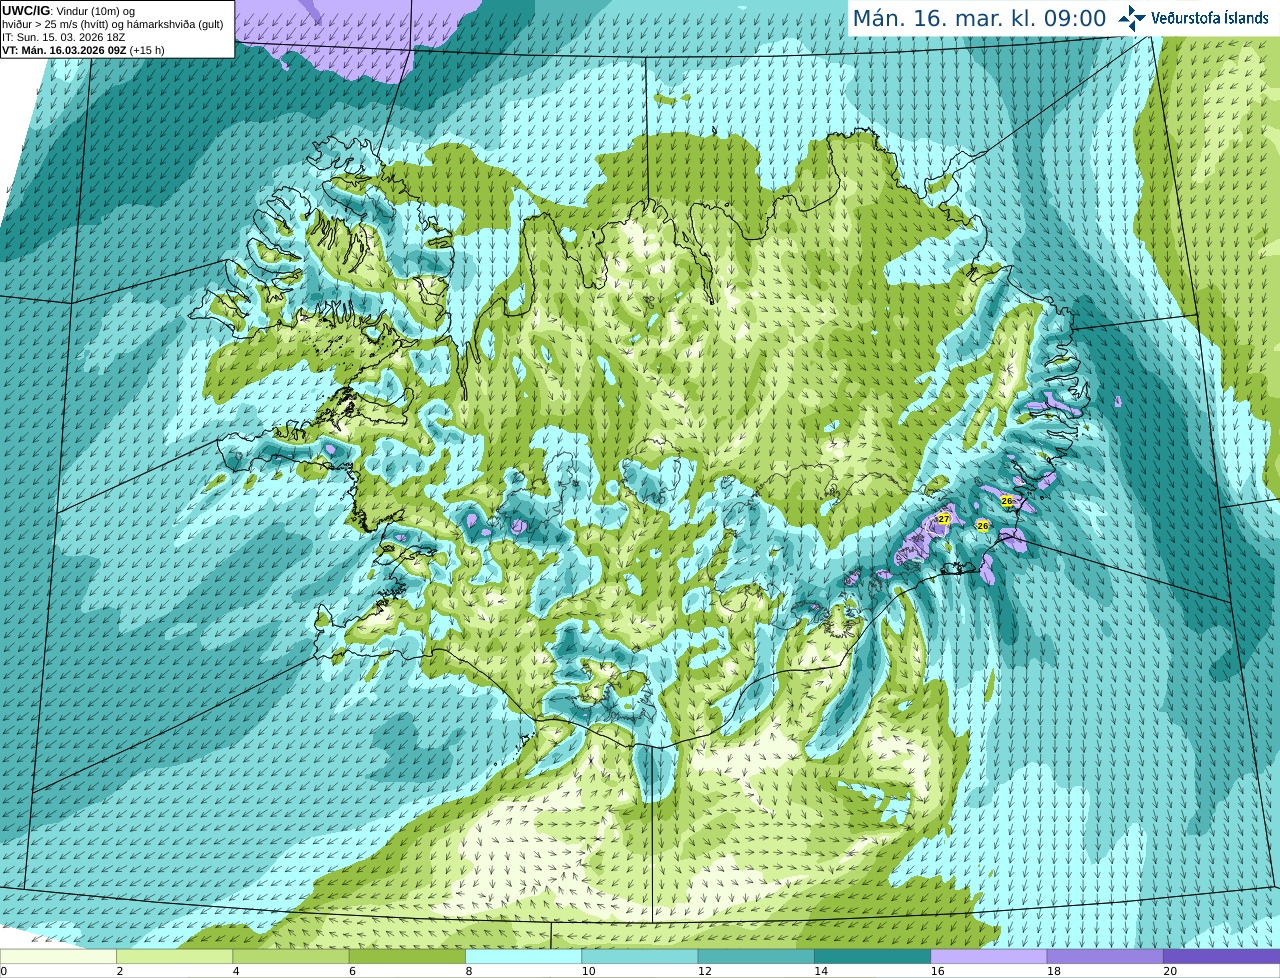The image size is (1280, 978).
Task: Click the scale label 20
Action: [x=1168, y=971]
